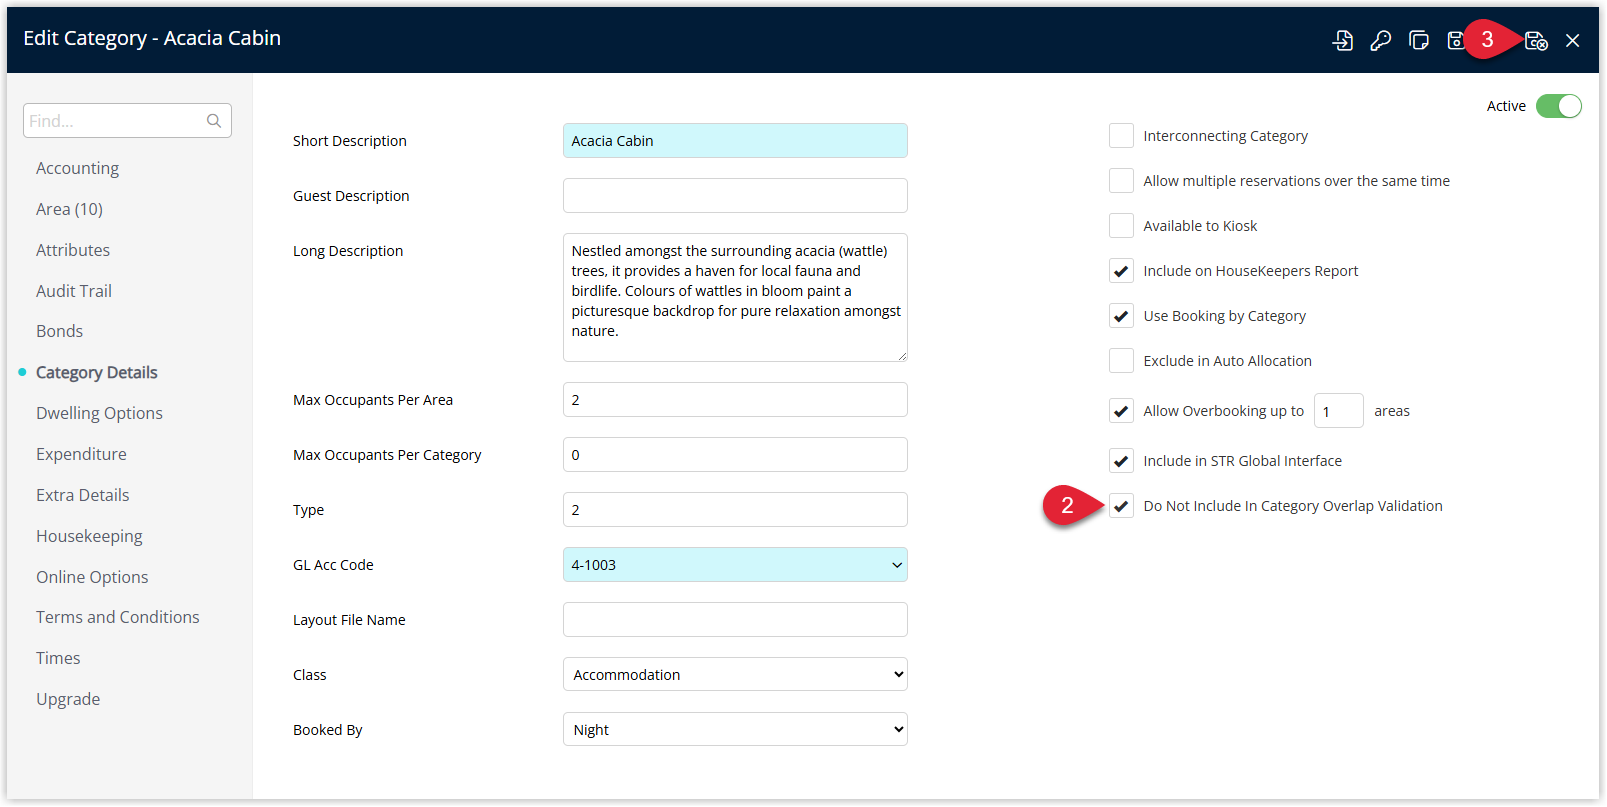1607x807 pixels.
Task: Select Upgrade in the sidebar
Action: (x=68, y=699)
